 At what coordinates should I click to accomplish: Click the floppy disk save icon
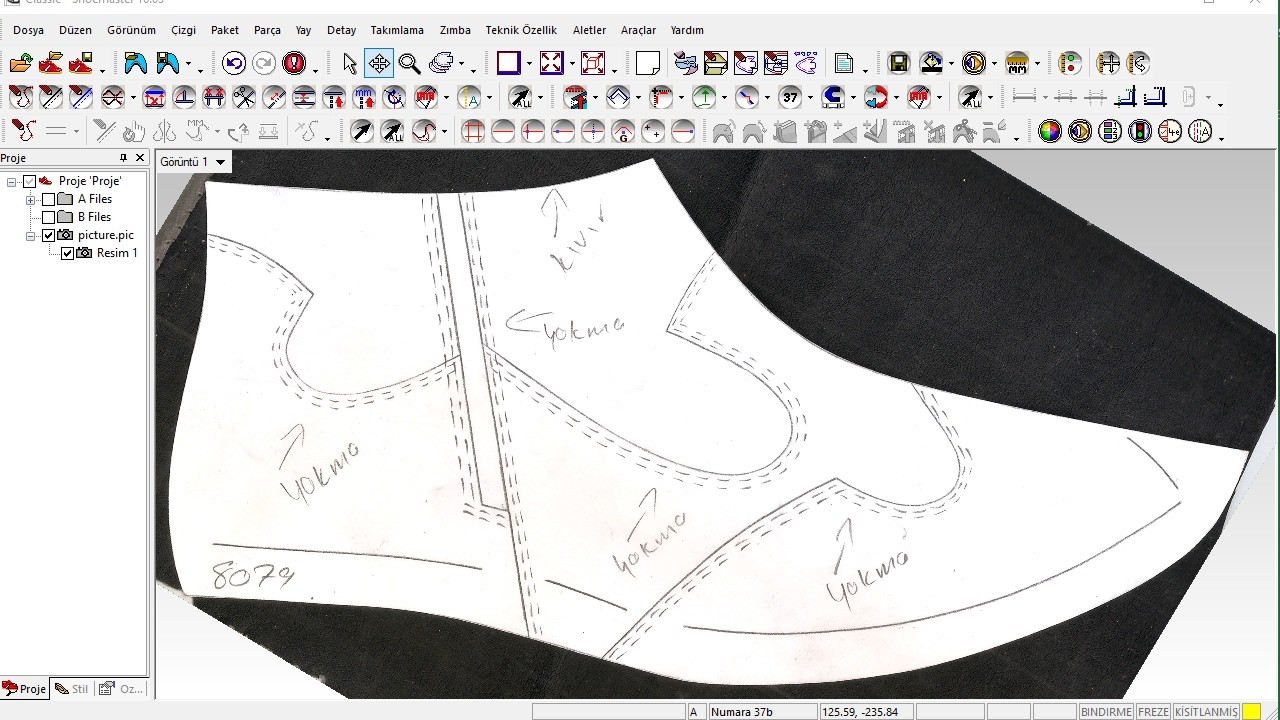[x=898, y=64]
